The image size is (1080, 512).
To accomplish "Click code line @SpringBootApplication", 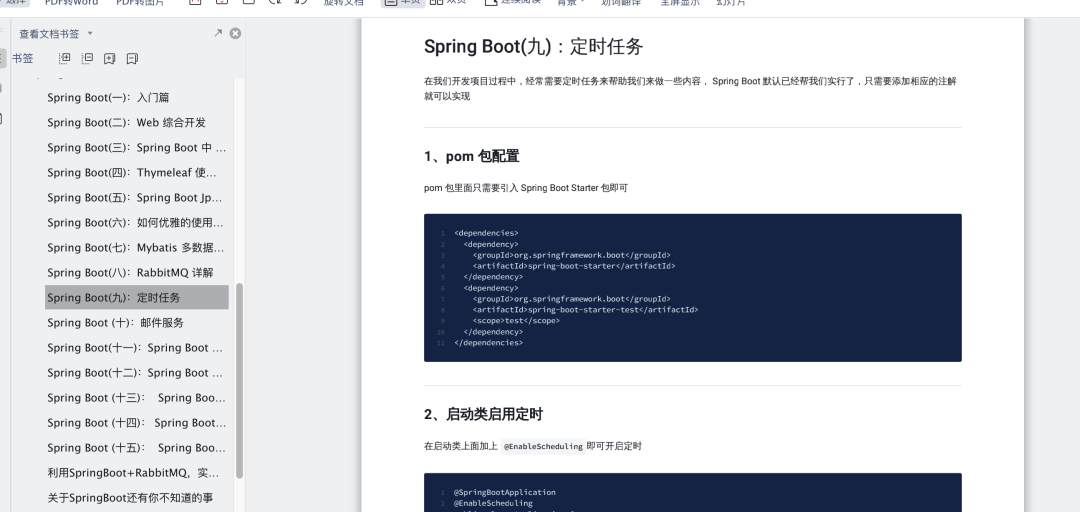I will [x=505, y=493].
